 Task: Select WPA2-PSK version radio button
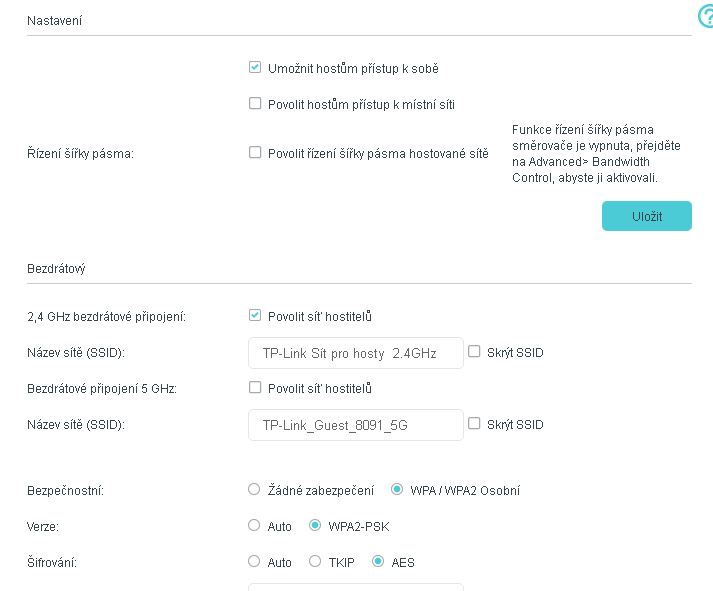(x=315, y=526)
